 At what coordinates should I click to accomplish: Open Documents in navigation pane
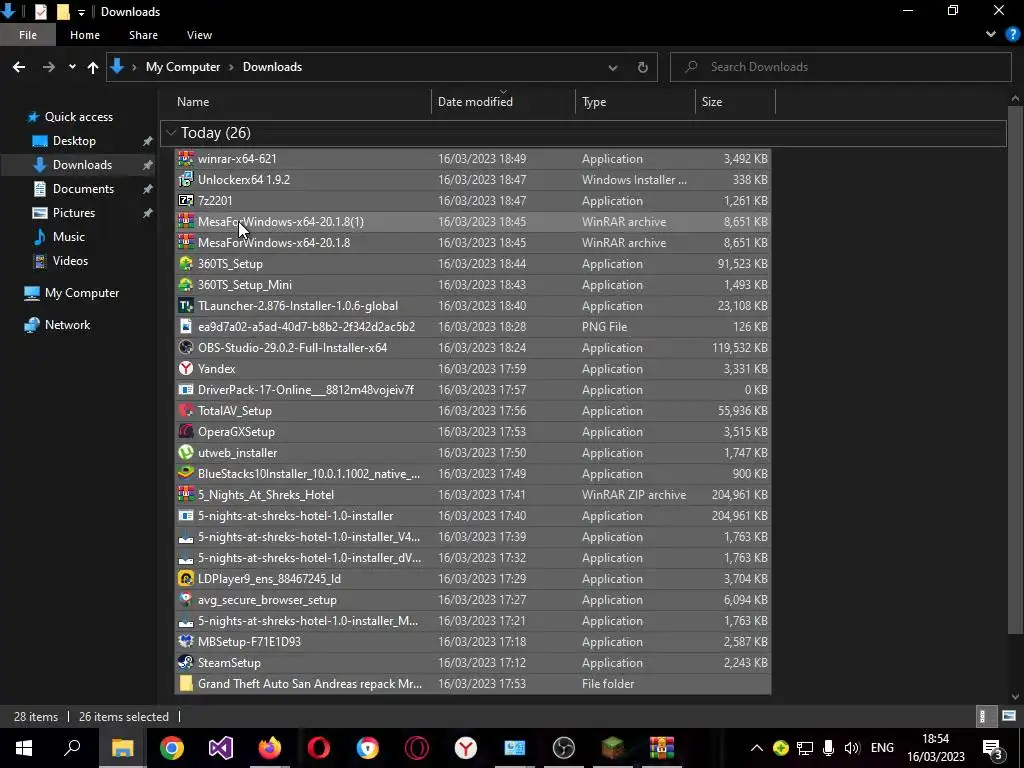pyautogui.click(x=83, y=189)
